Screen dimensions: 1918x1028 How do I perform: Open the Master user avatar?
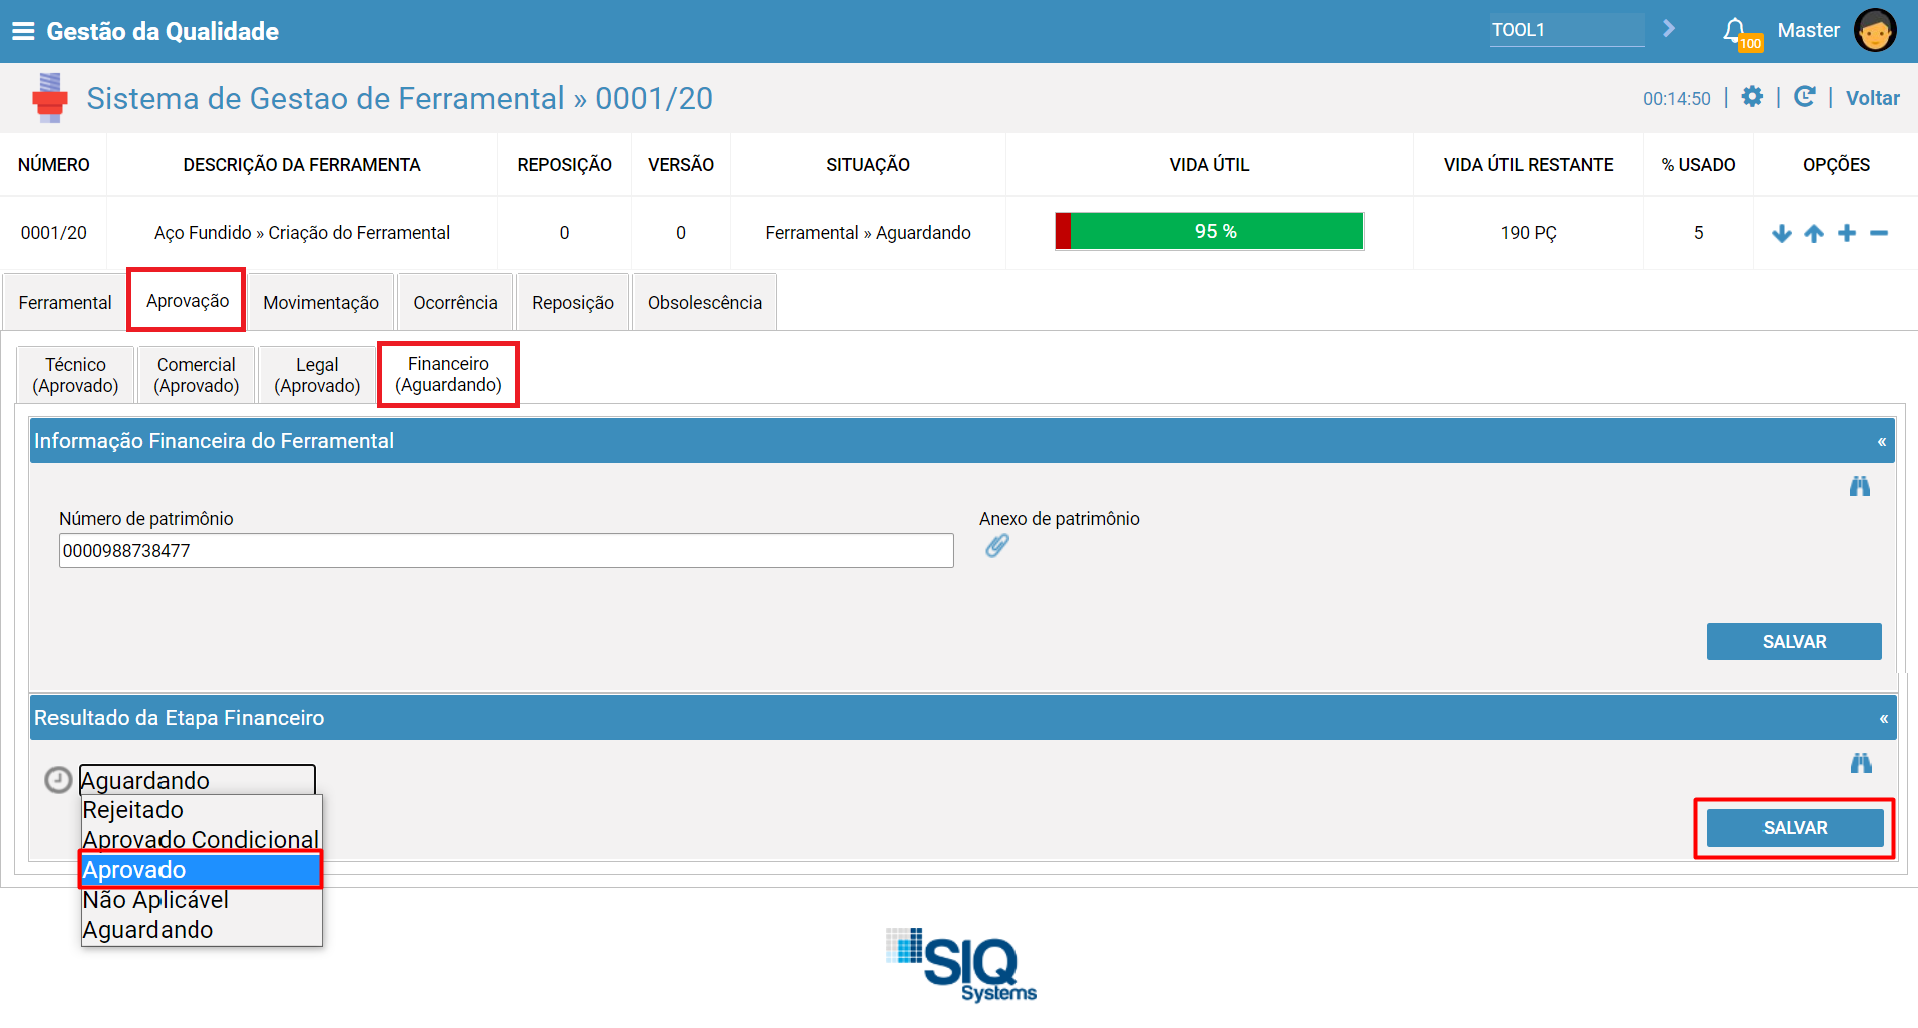1874,30
